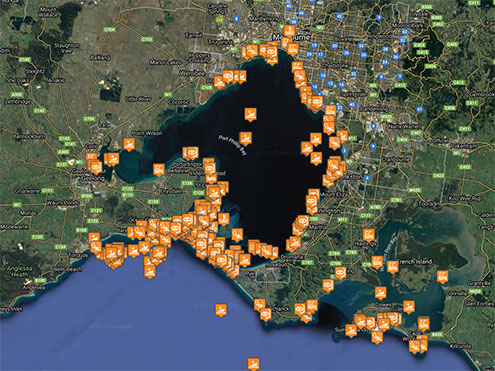This screenshot has height=371, width=495.
Task: Click the Point Wilson label
Action: [x=147, y=133]
